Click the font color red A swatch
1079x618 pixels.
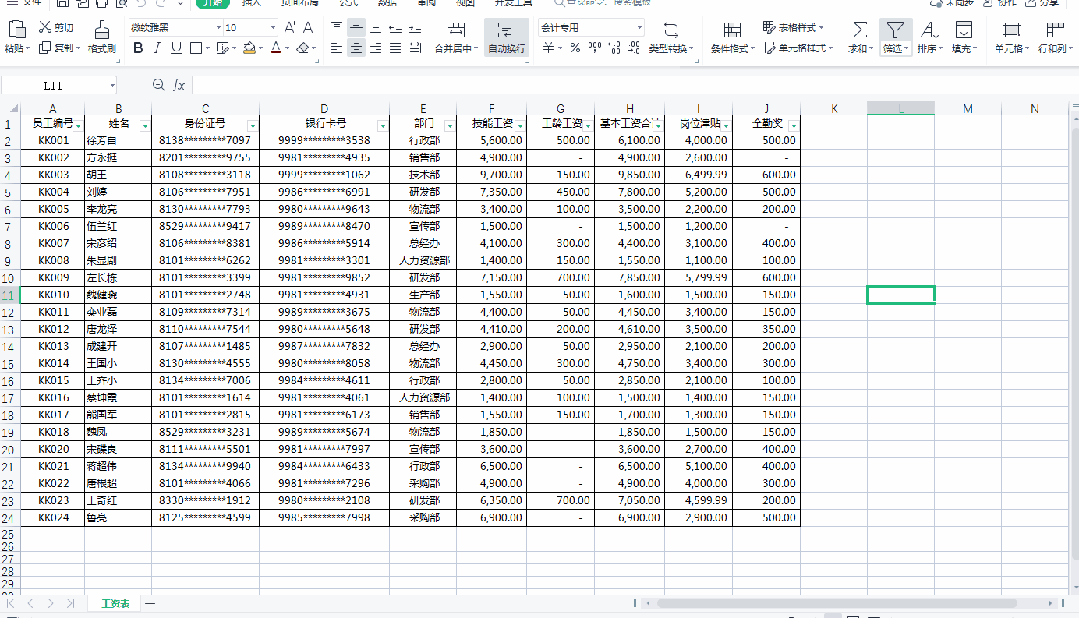pyautogui.click(x=276, y=48)
